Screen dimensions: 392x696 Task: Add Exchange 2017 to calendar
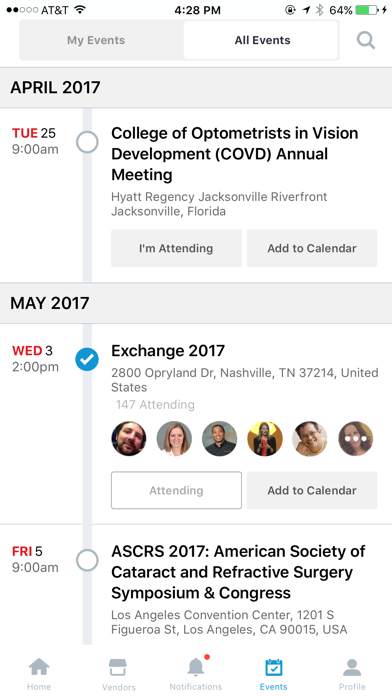(x=312, y=490)
